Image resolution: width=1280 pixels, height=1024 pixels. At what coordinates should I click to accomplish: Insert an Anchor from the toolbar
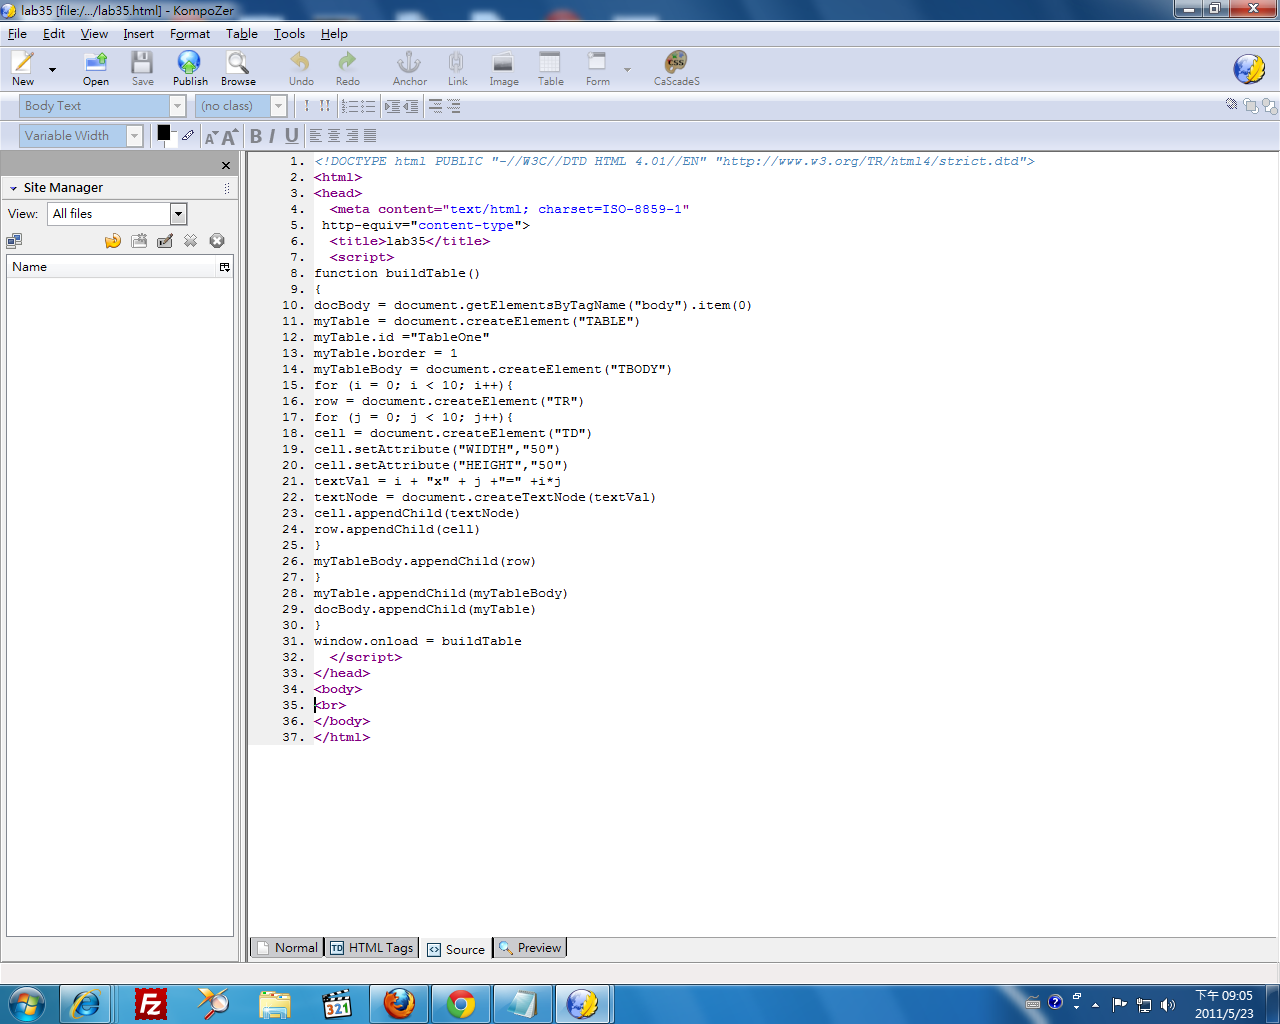(409, 68)
